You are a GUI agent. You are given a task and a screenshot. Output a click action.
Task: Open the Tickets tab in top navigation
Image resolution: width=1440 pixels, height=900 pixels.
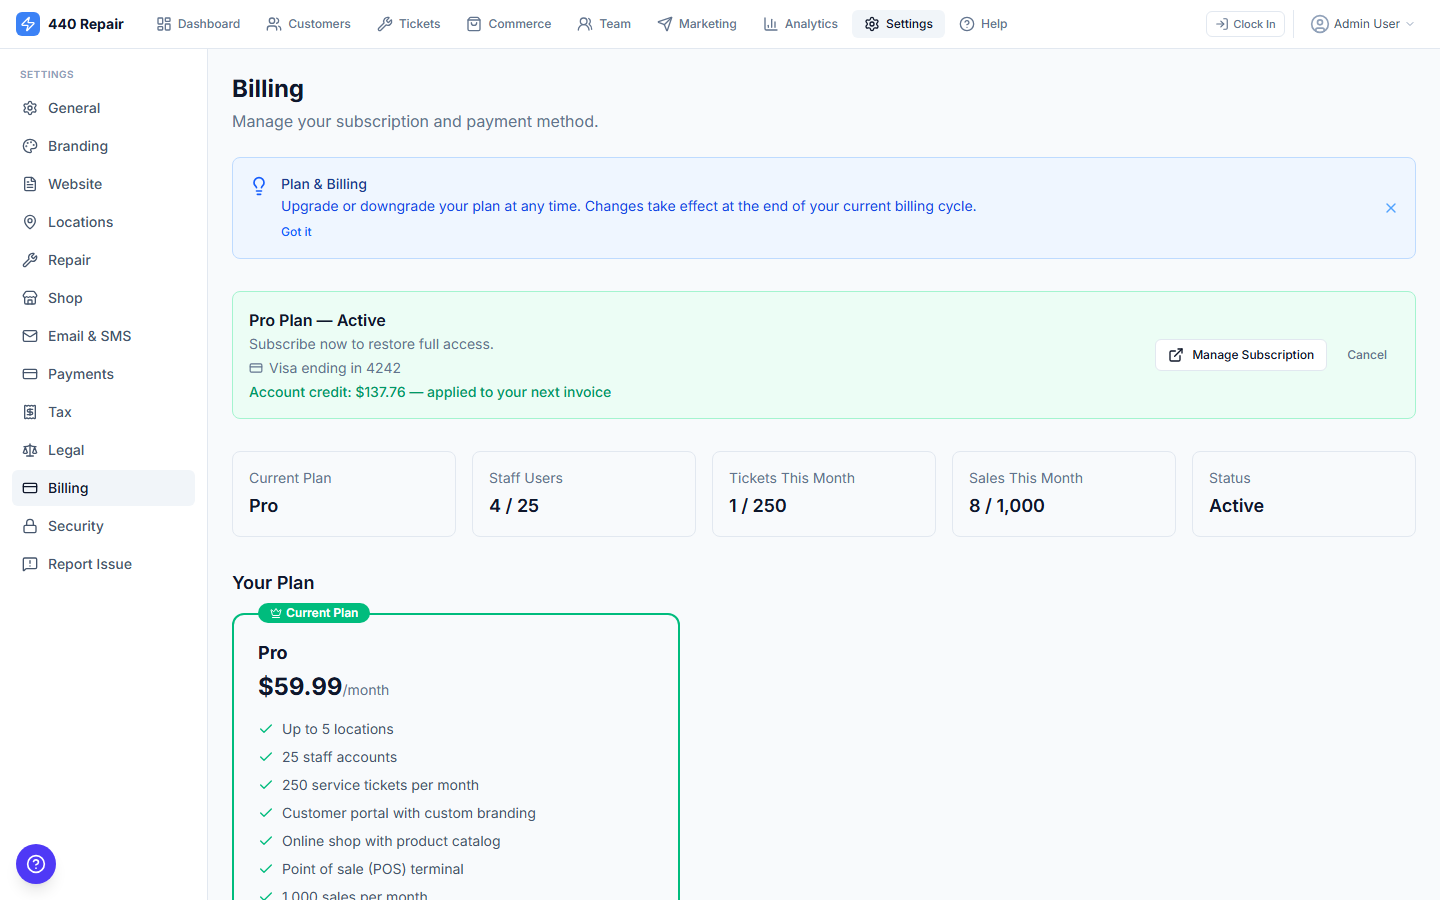pos(408,23)
